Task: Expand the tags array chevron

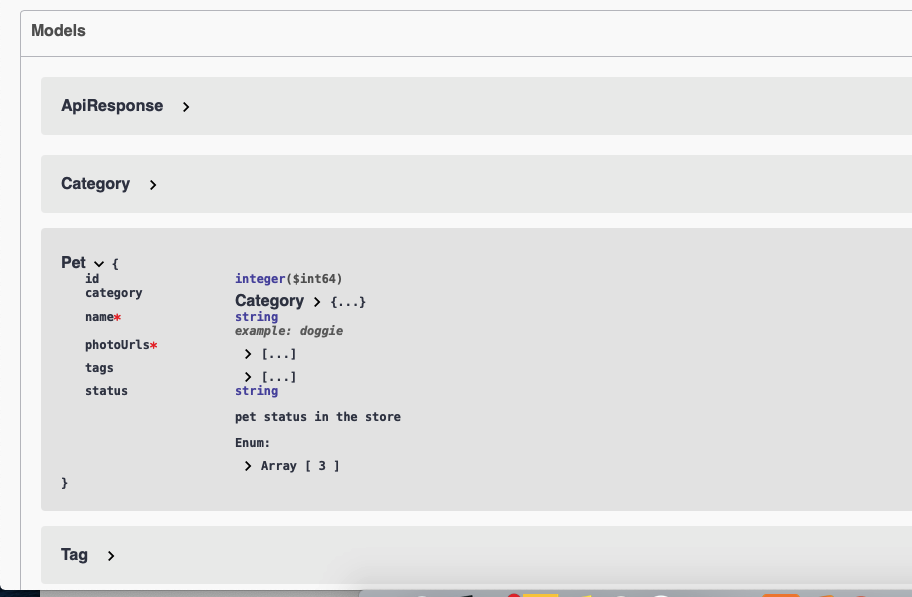Action: [248, 377]
